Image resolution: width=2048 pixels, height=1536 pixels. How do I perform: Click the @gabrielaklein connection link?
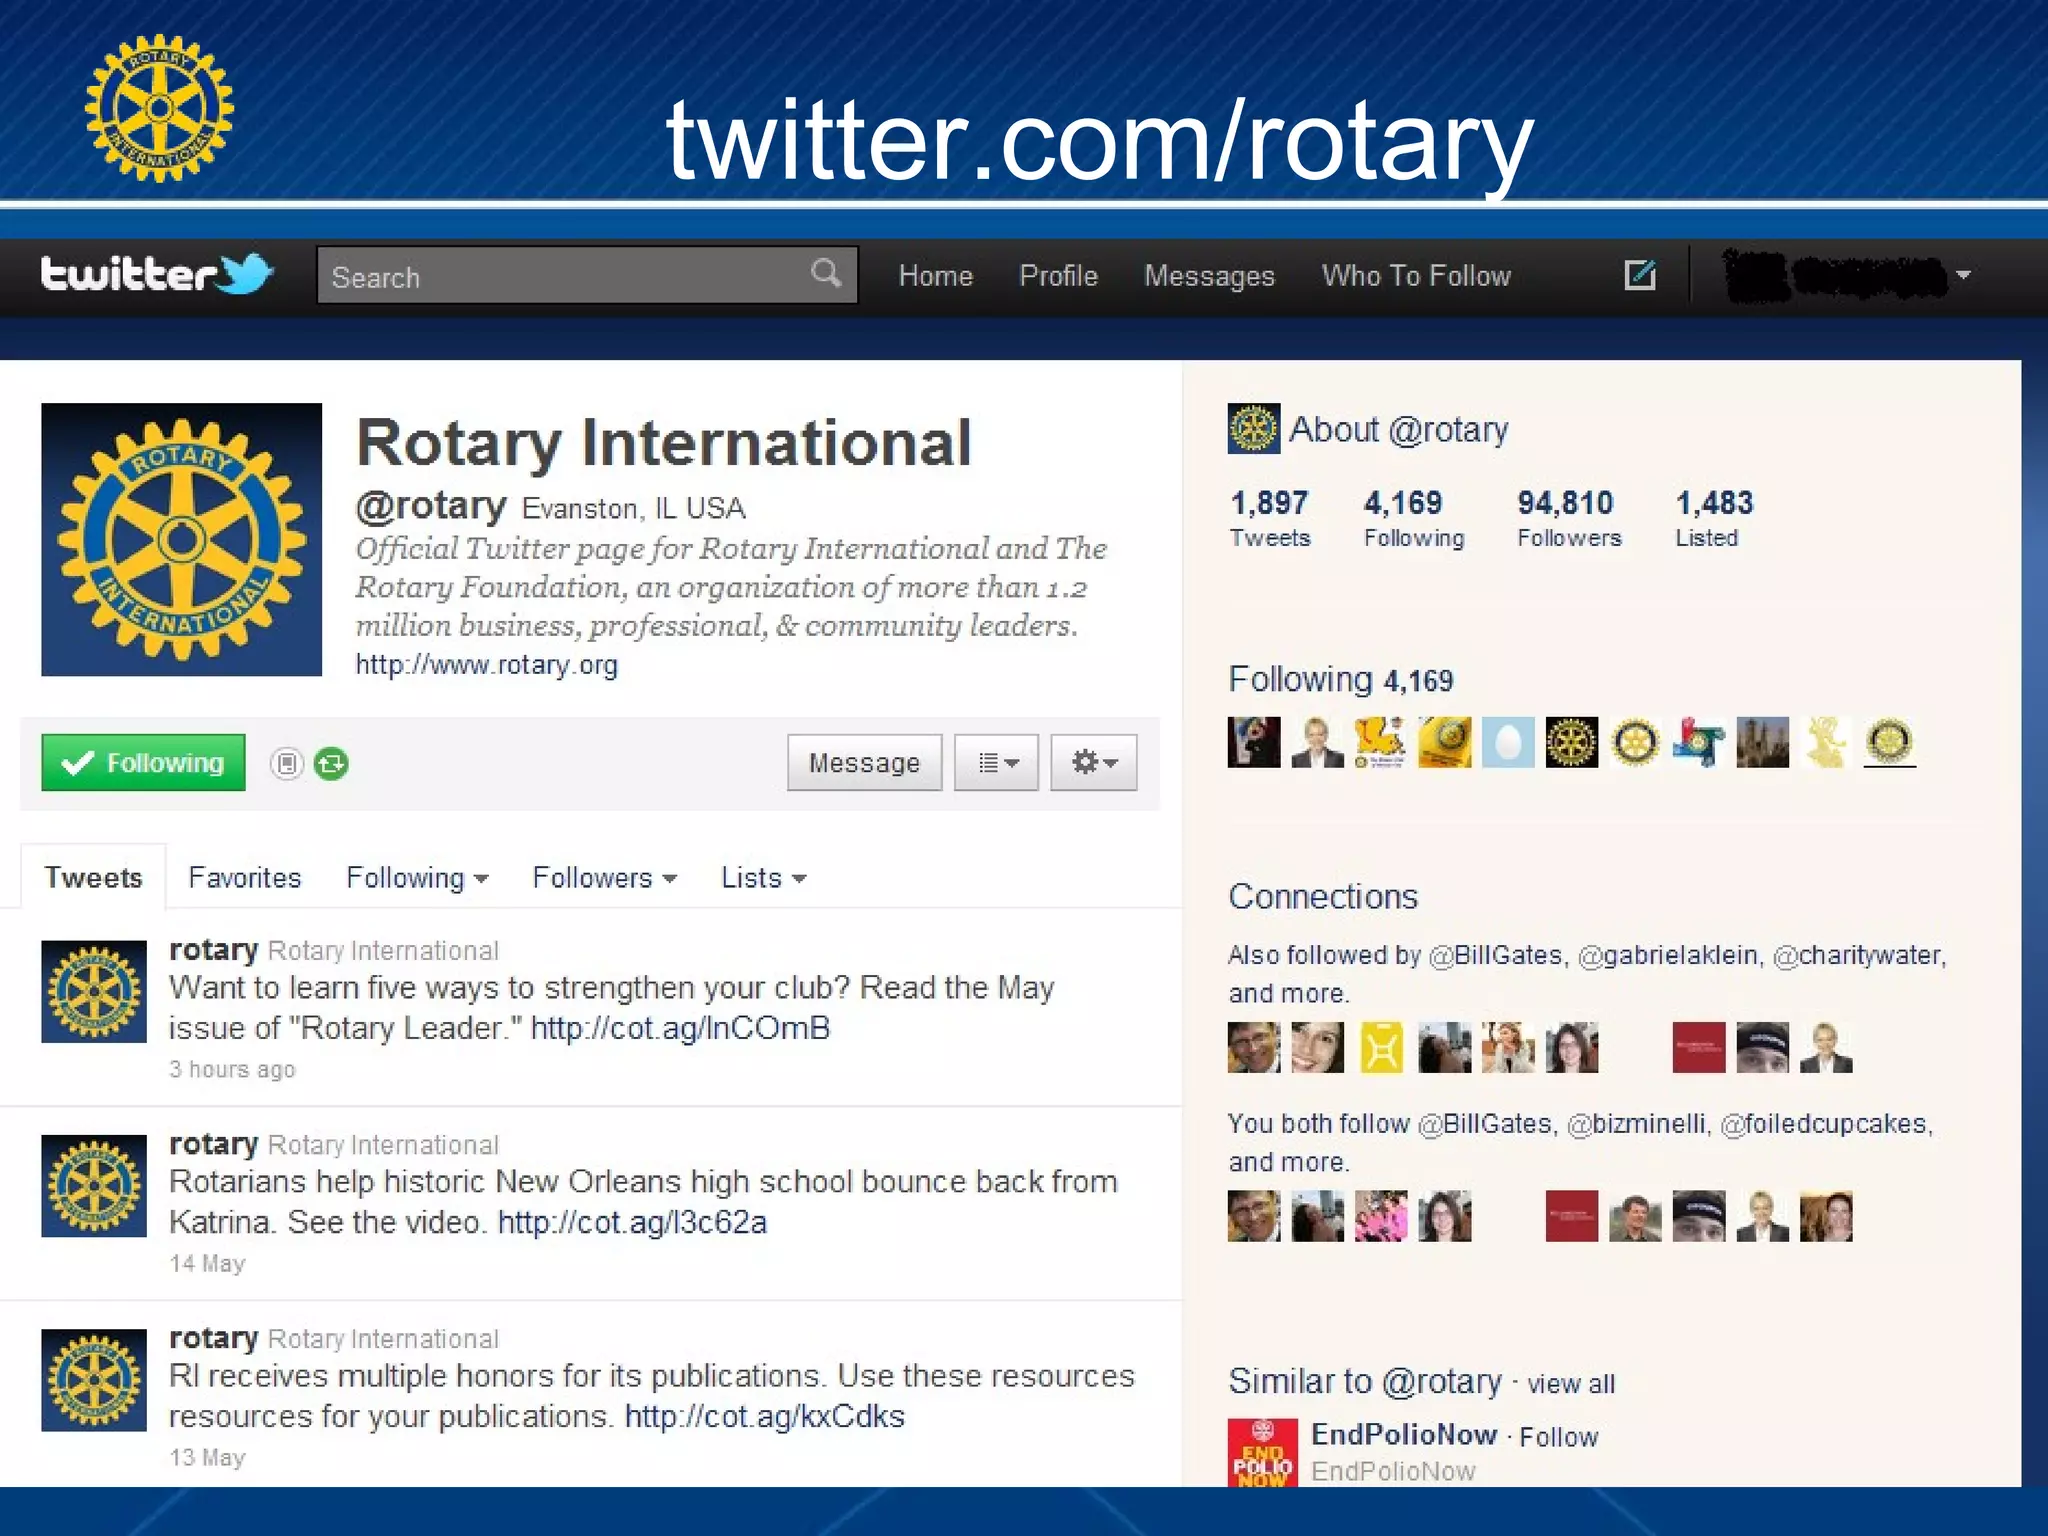[1668, 955]
